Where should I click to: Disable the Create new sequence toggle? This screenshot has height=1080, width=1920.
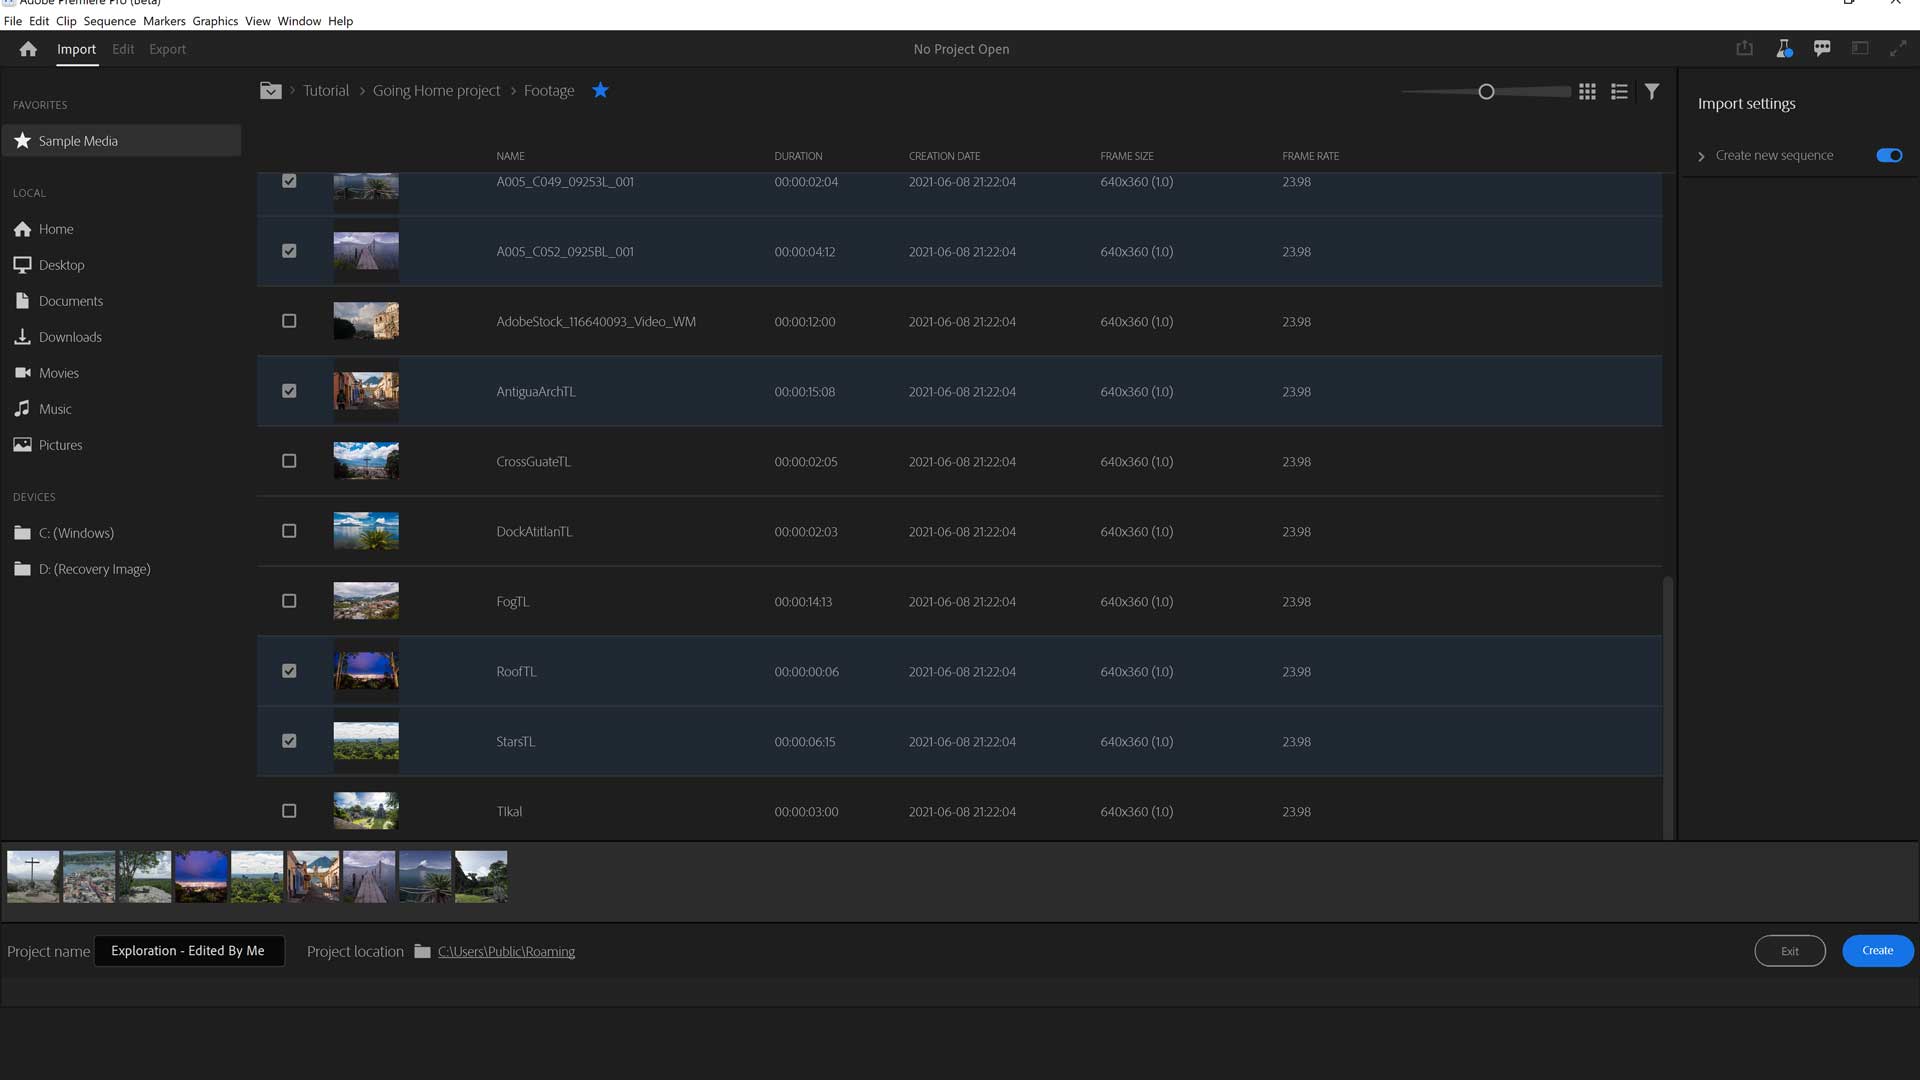coord(1889,155)
